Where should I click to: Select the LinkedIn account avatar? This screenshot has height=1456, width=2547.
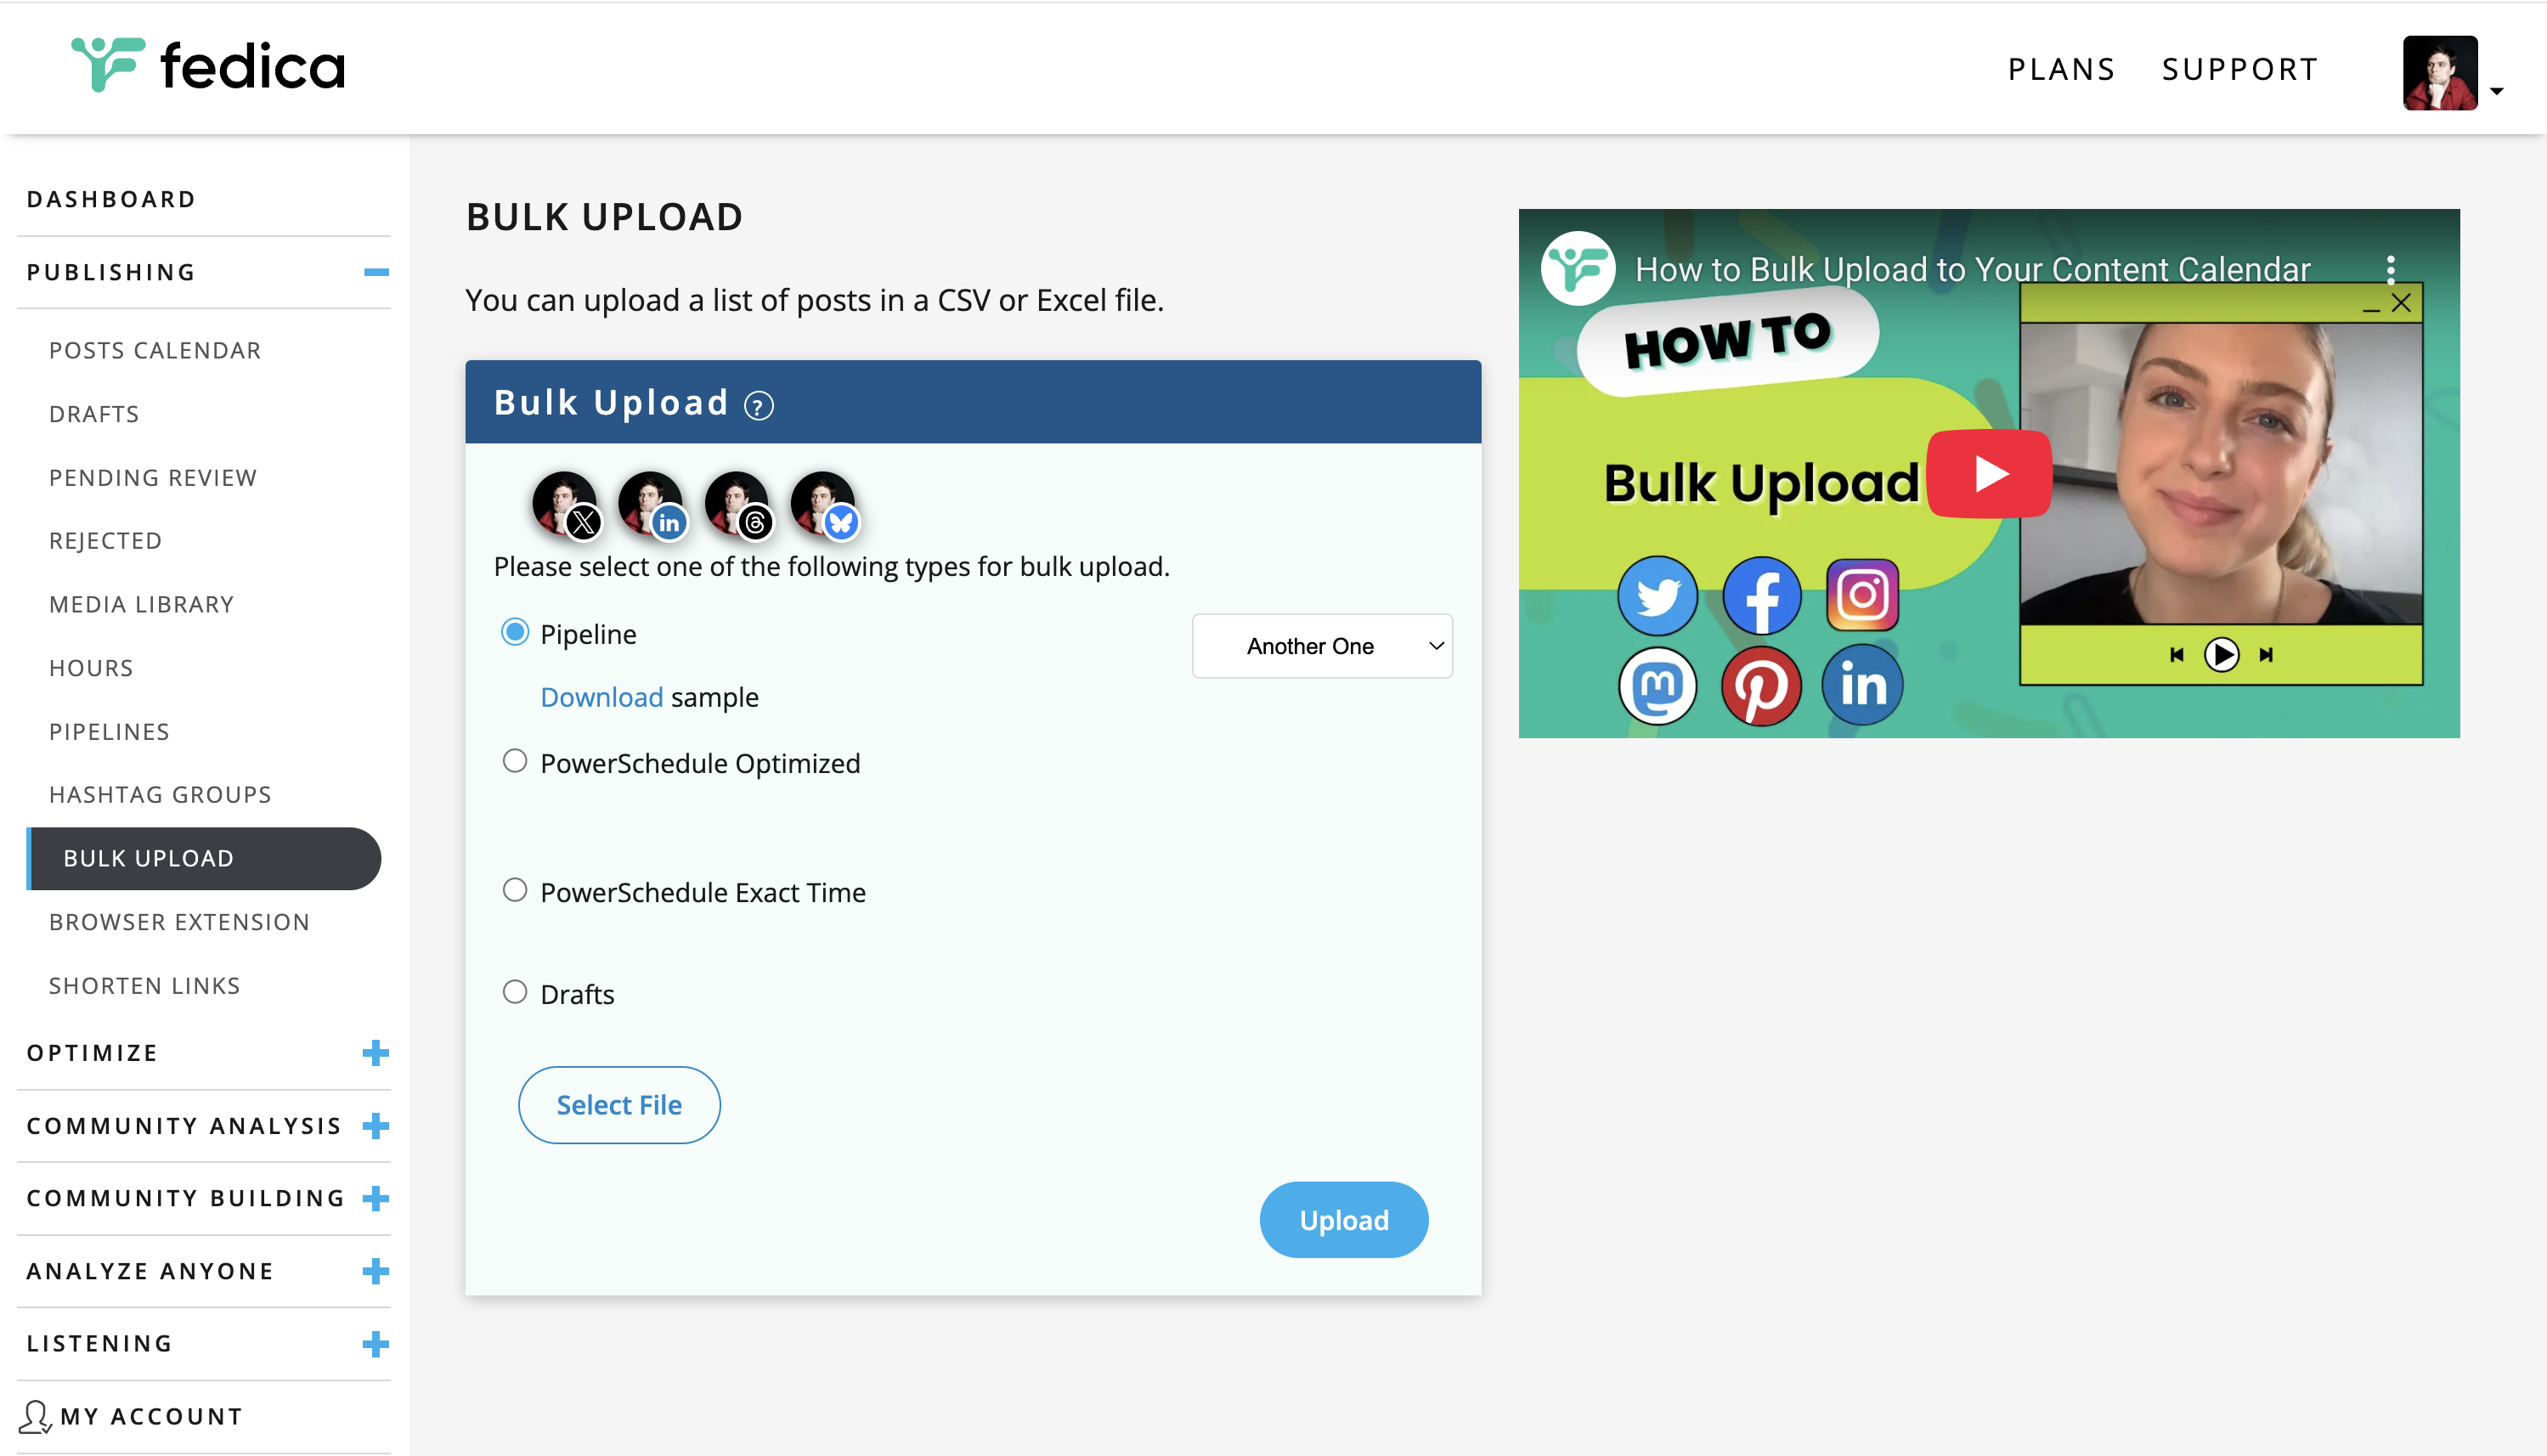651,503
